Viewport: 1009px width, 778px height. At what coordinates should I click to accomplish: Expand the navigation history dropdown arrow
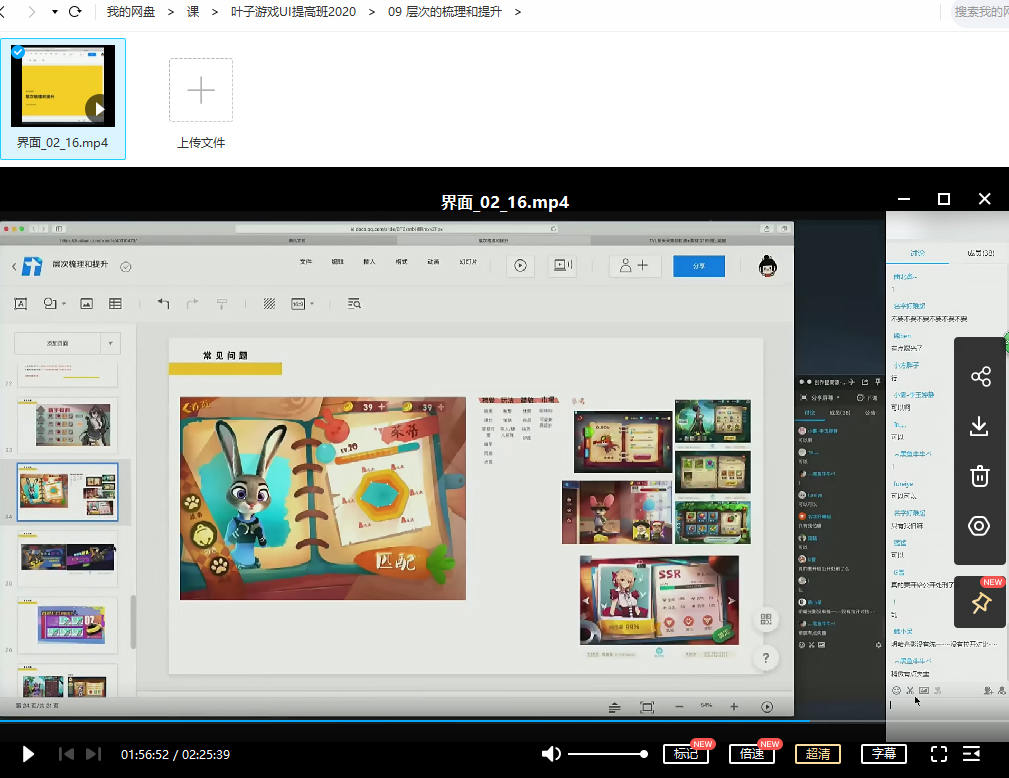pos(54,12)
